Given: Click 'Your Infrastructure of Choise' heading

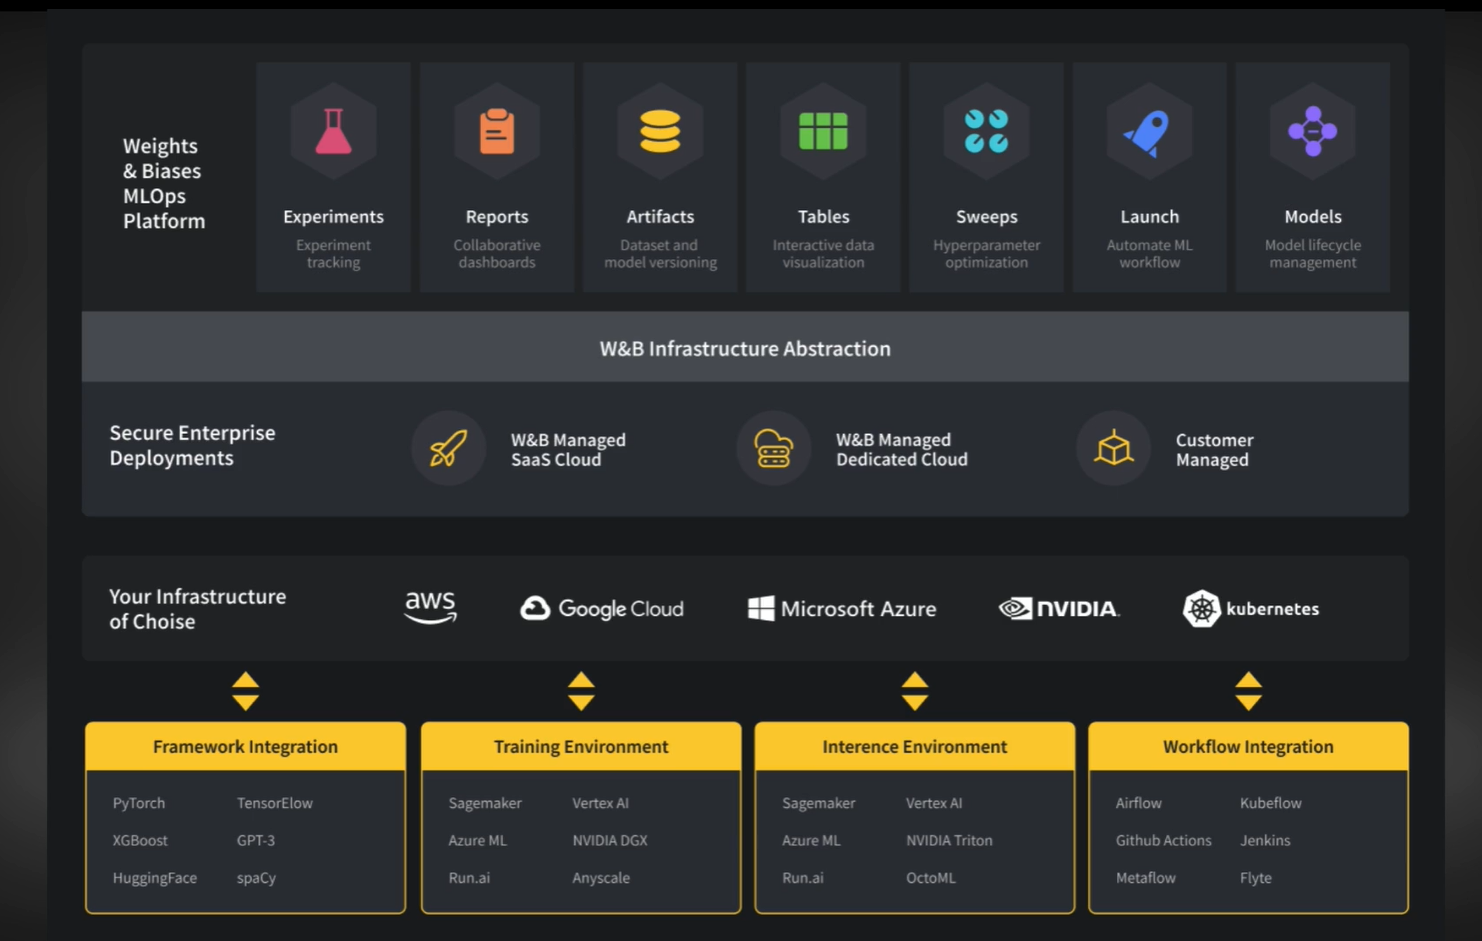Looking at the screenshot, I should (197, 609).
